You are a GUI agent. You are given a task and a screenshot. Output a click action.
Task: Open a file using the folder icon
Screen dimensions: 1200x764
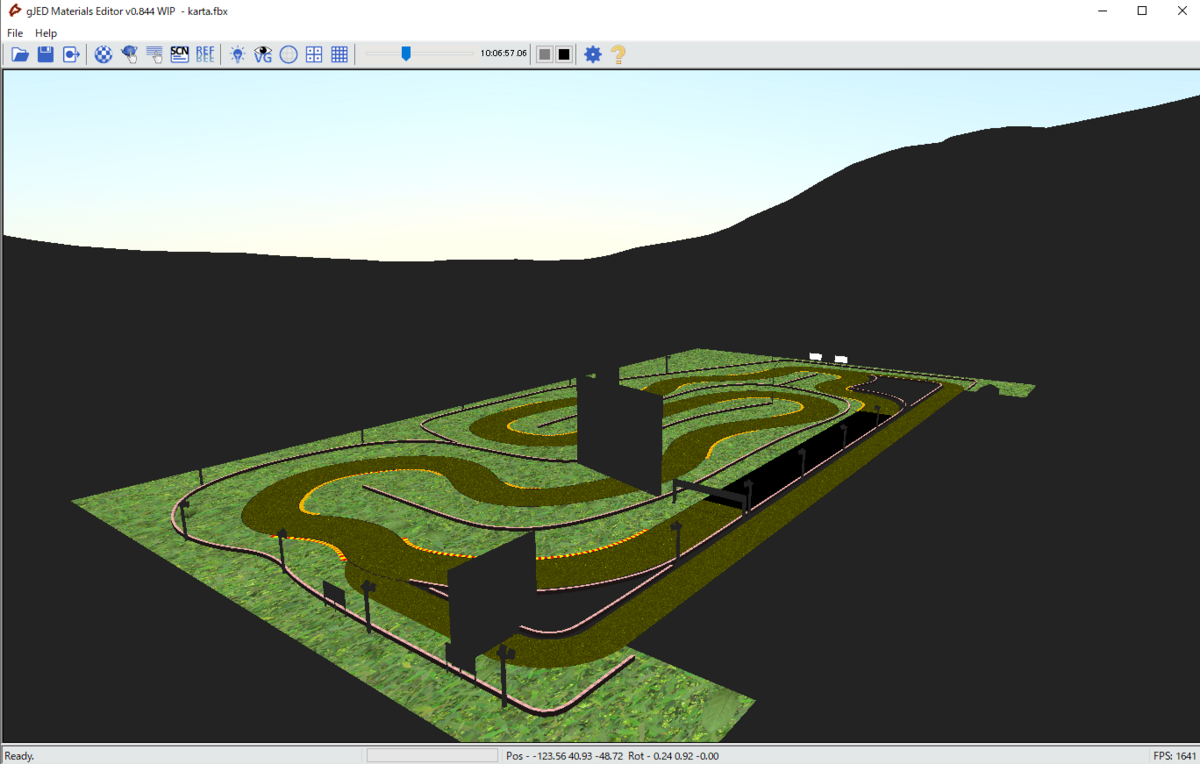(x=20, y=54)
